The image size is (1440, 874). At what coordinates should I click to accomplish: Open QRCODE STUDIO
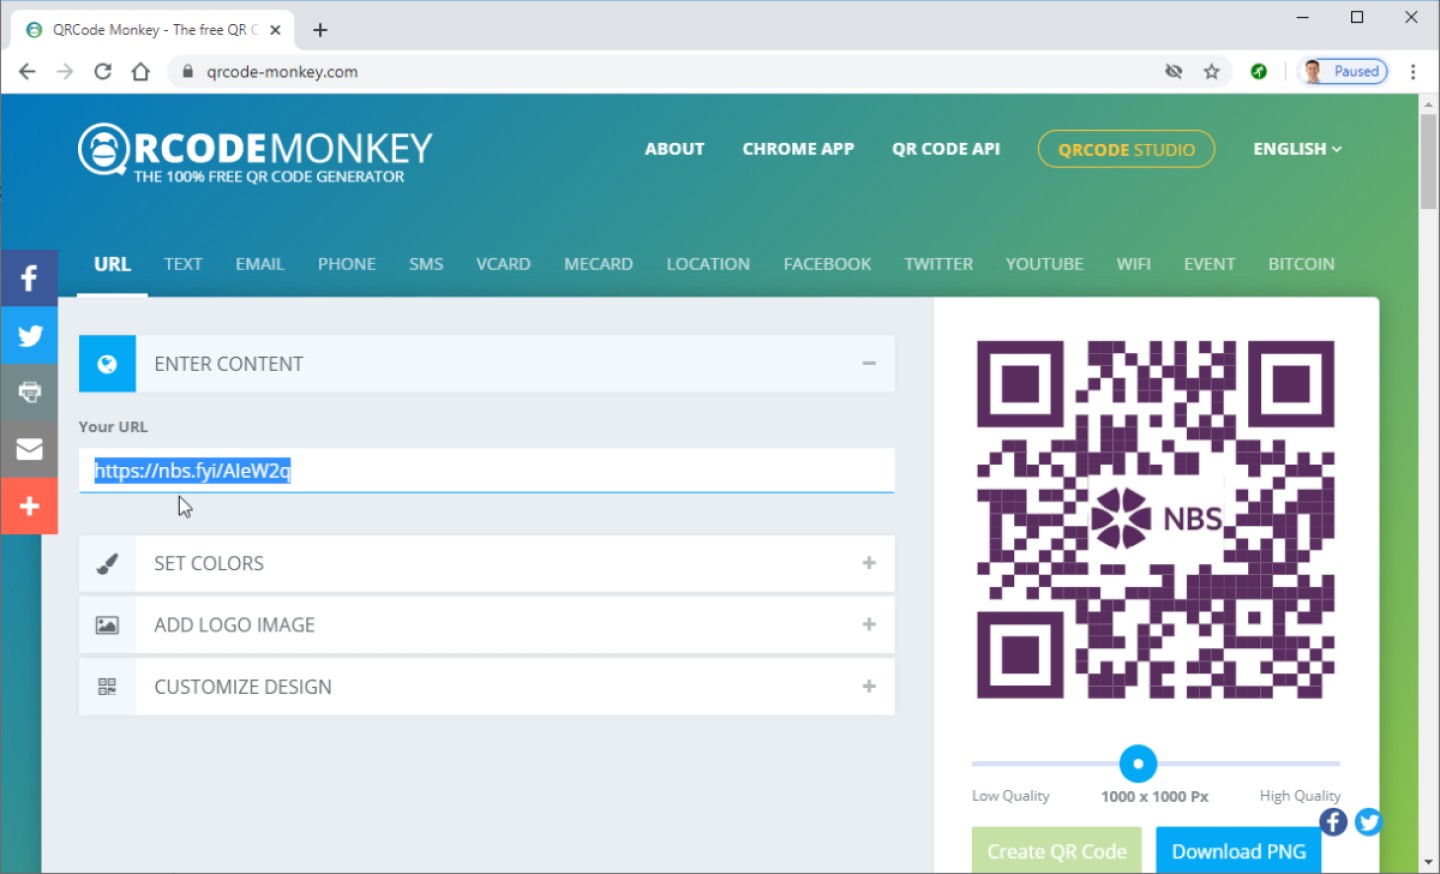click(x=1126, y=148)
